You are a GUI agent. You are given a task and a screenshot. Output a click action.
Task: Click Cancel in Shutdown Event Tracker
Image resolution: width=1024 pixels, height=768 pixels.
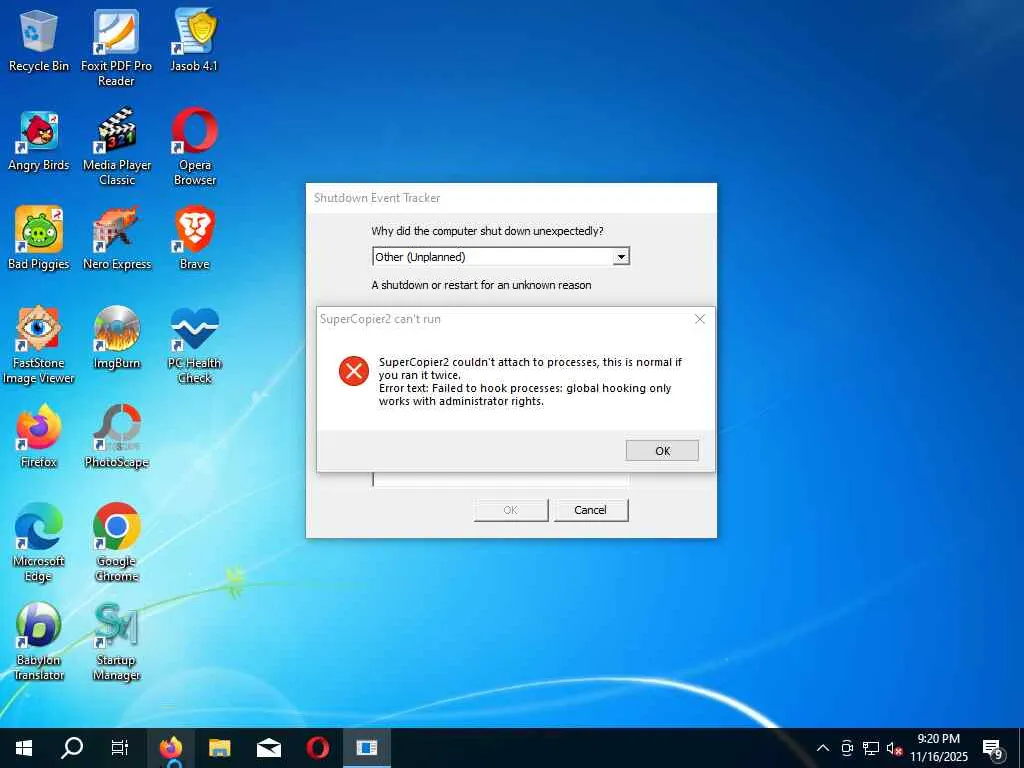click(x=591, y=510)
